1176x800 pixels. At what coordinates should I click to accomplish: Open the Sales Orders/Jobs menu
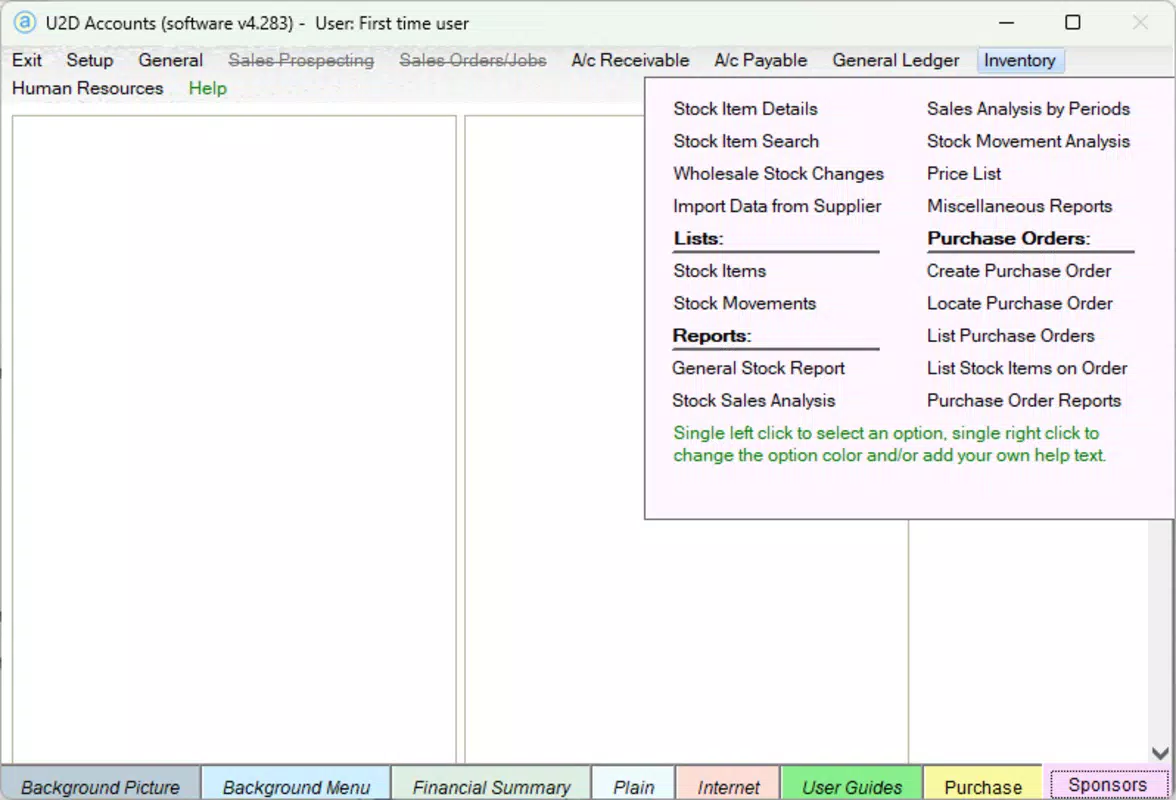pos(472,60)
